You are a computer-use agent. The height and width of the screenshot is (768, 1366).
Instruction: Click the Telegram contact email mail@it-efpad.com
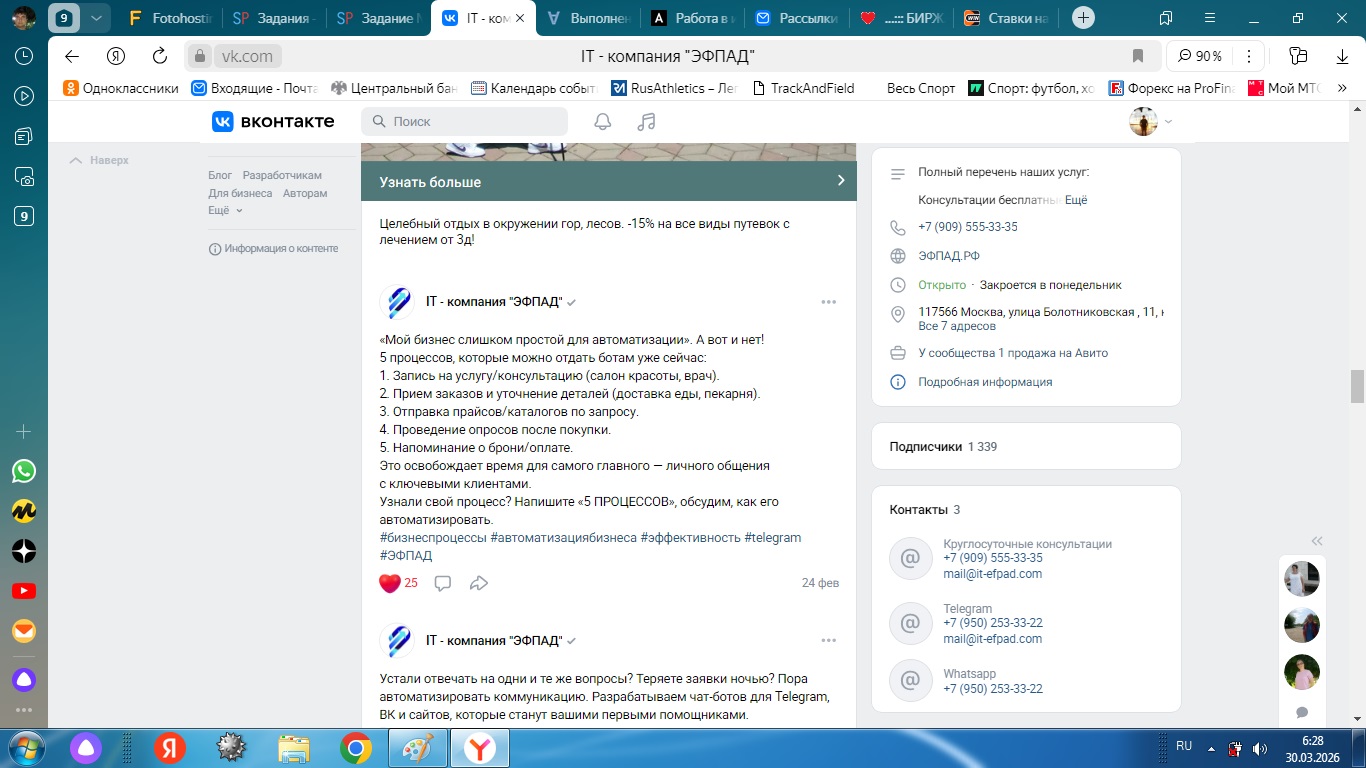pos(992,639)
